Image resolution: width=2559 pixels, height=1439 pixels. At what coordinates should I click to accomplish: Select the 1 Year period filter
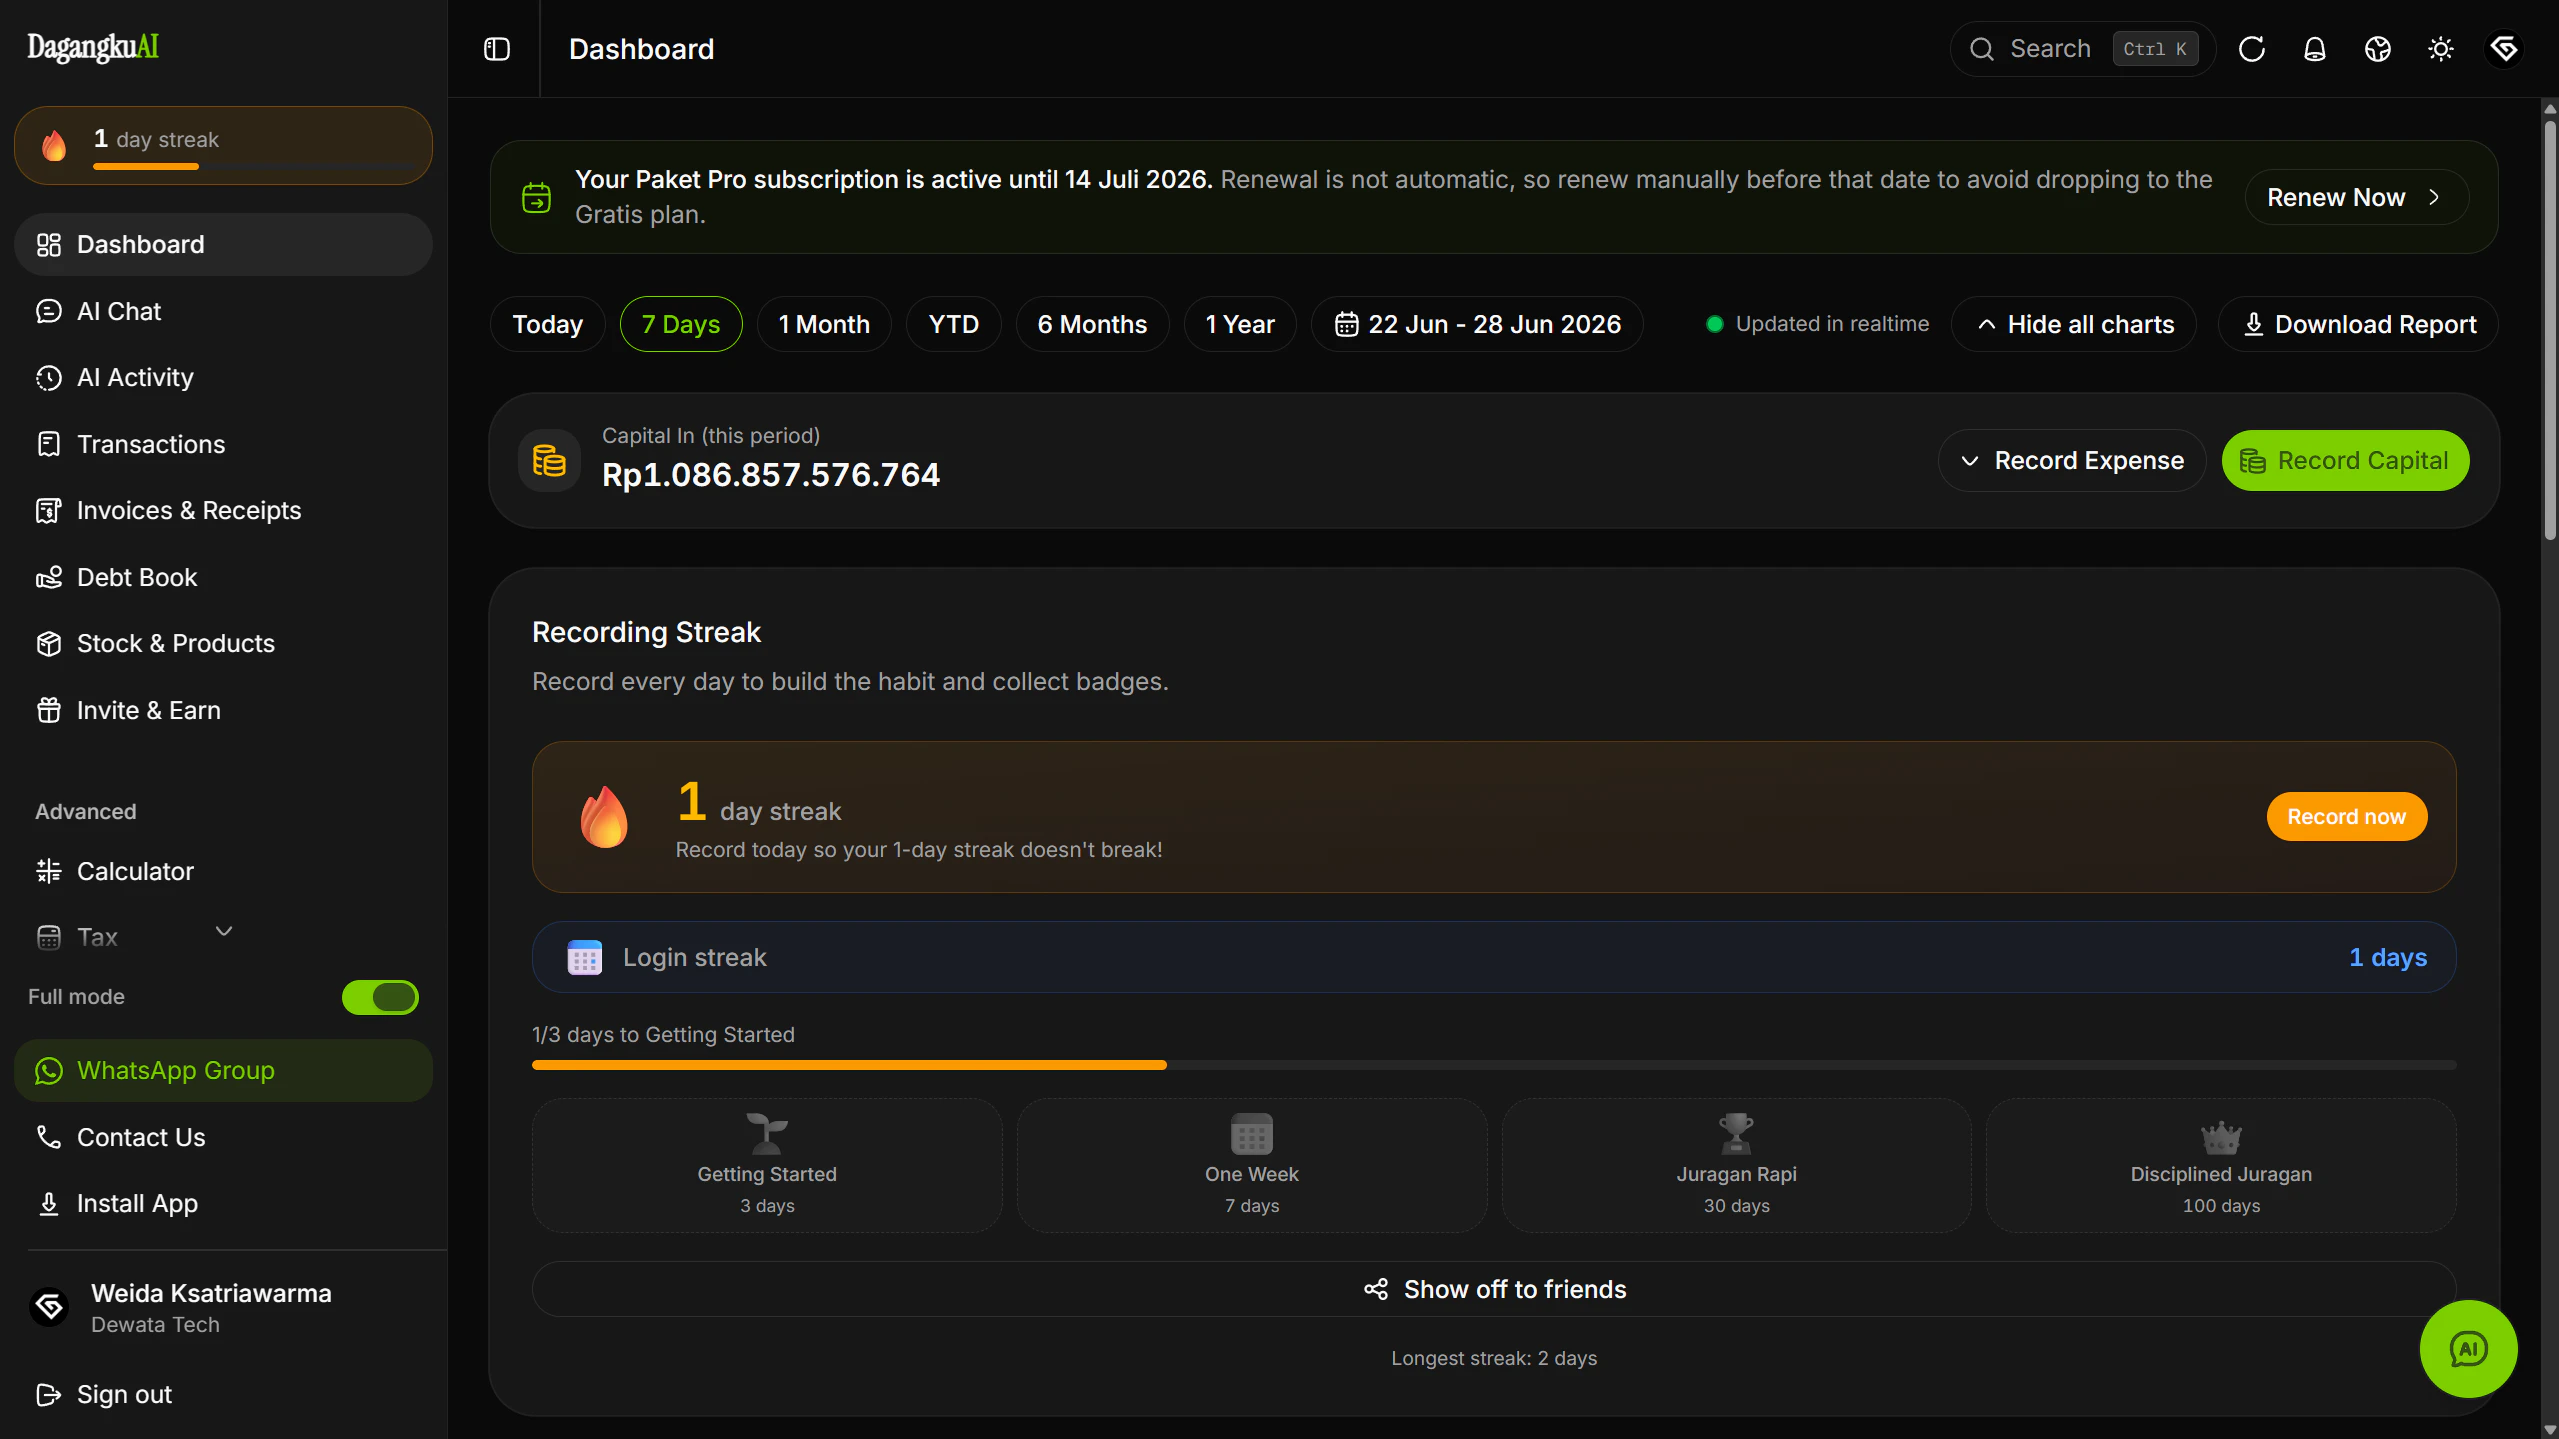point(1240,324)
